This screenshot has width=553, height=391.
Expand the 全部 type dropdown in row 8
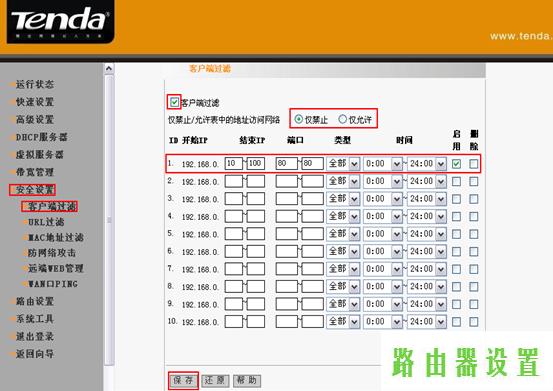coord(343,287)
